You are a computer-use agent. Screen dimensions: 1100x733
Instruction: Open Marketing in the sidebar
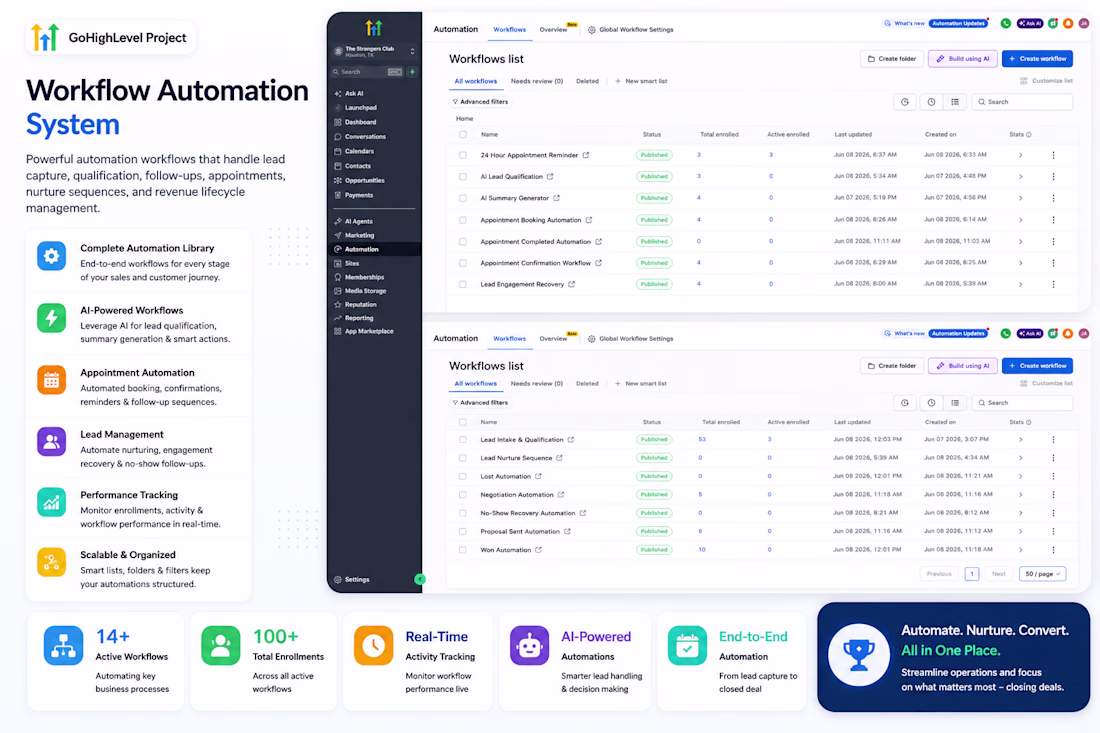(359, 236)
